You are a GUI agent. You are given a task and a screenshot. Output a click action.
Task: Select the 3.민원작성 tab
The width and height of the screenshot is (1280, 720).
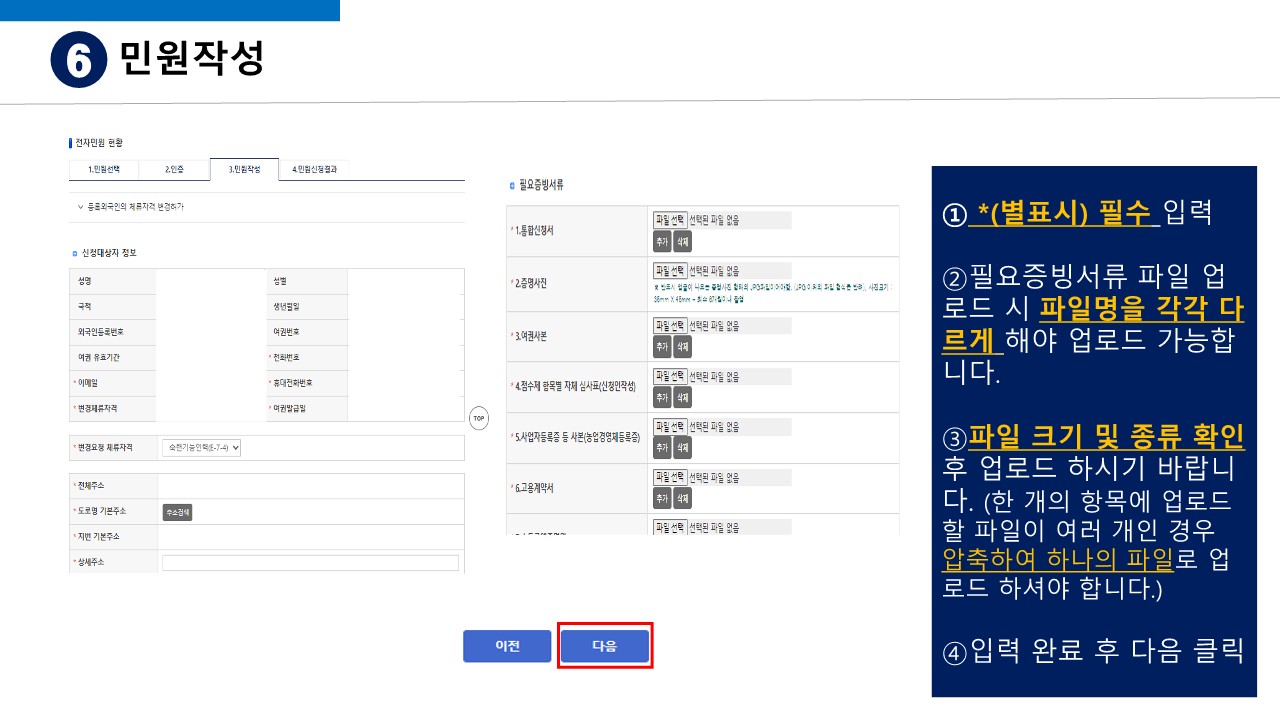244,170
